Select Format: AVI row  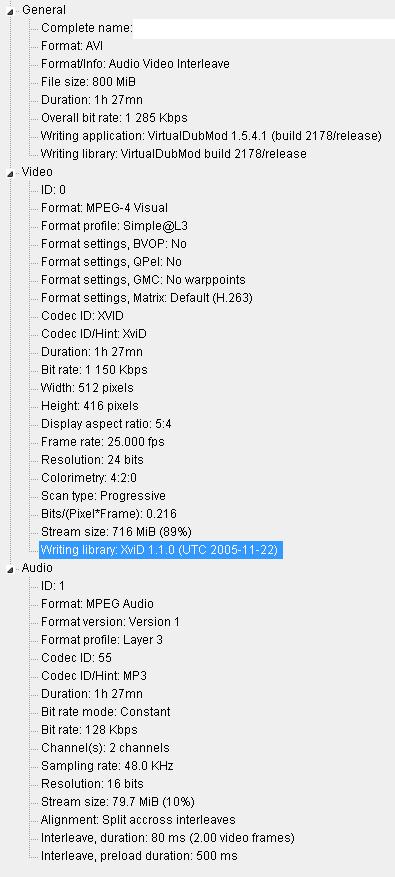(x=72, y=46)
